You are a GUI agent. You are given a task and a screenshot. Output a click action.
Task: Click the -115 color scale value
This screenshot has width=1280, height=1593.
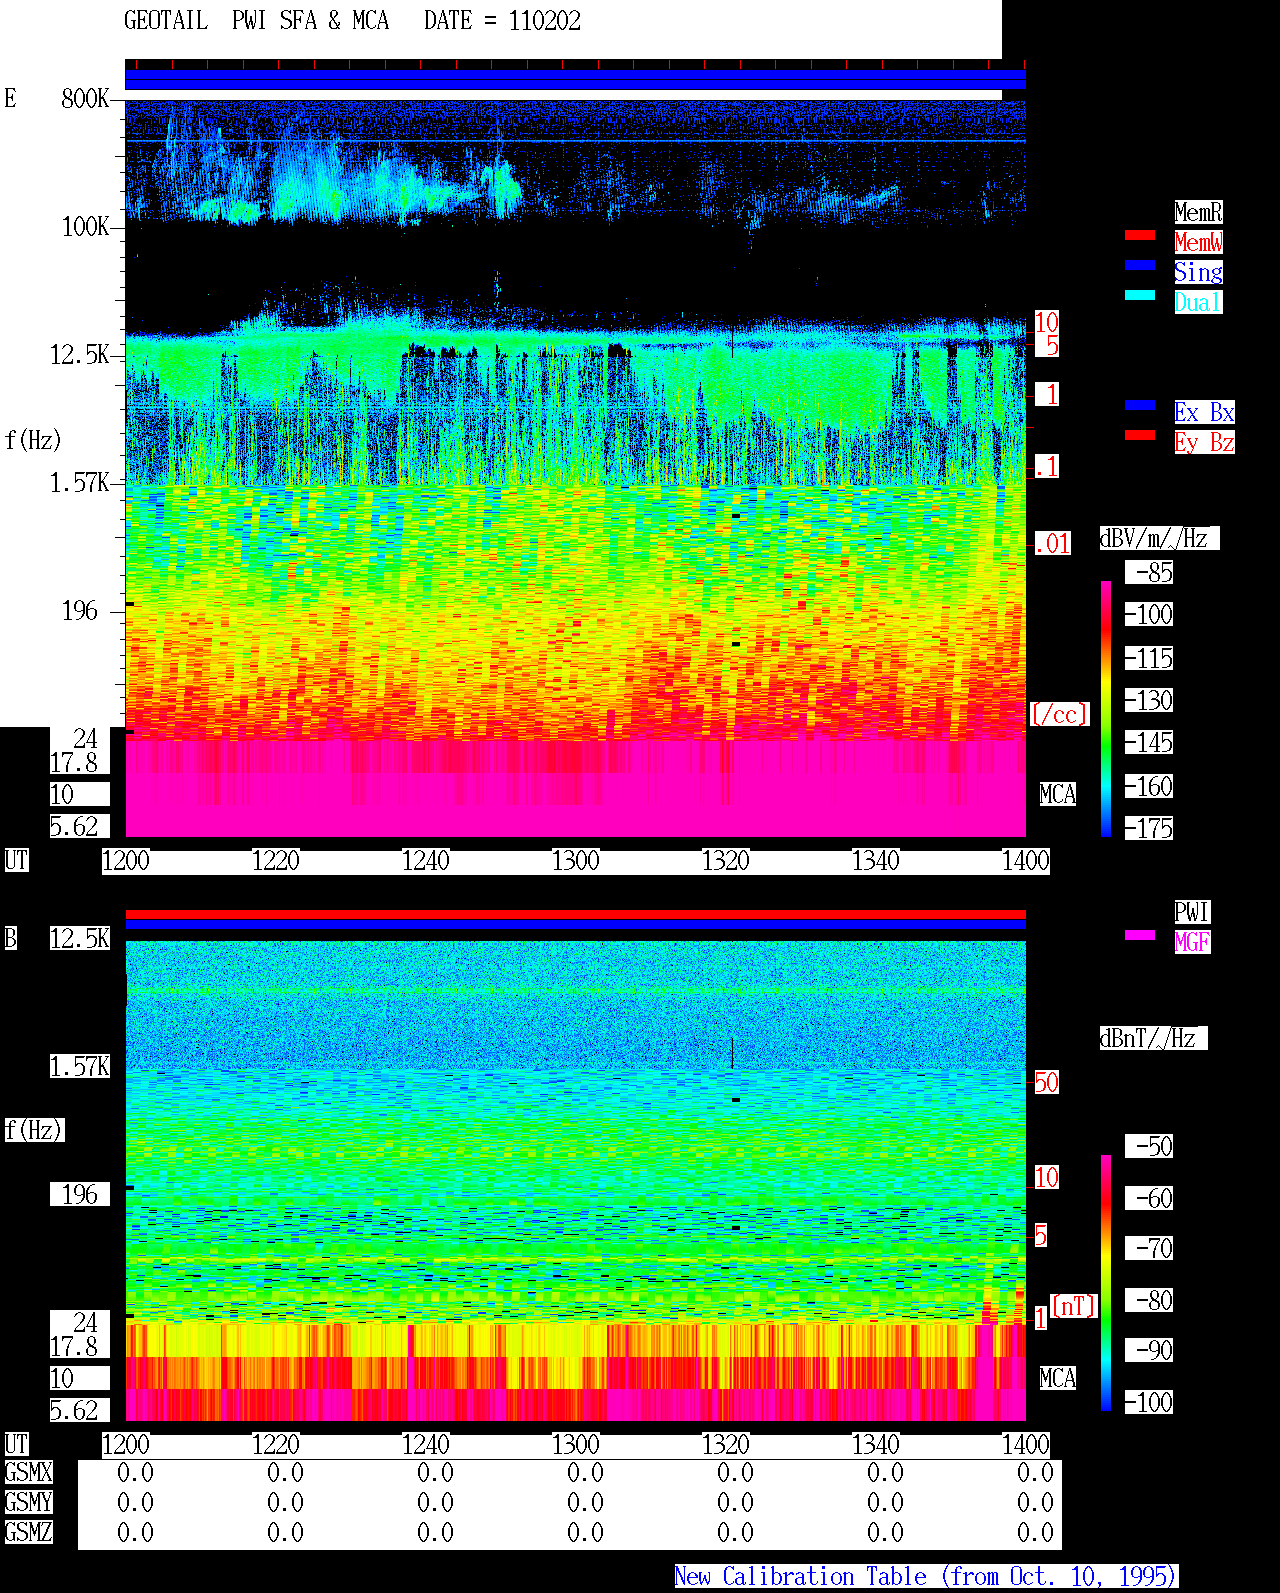click(1148, 659)
